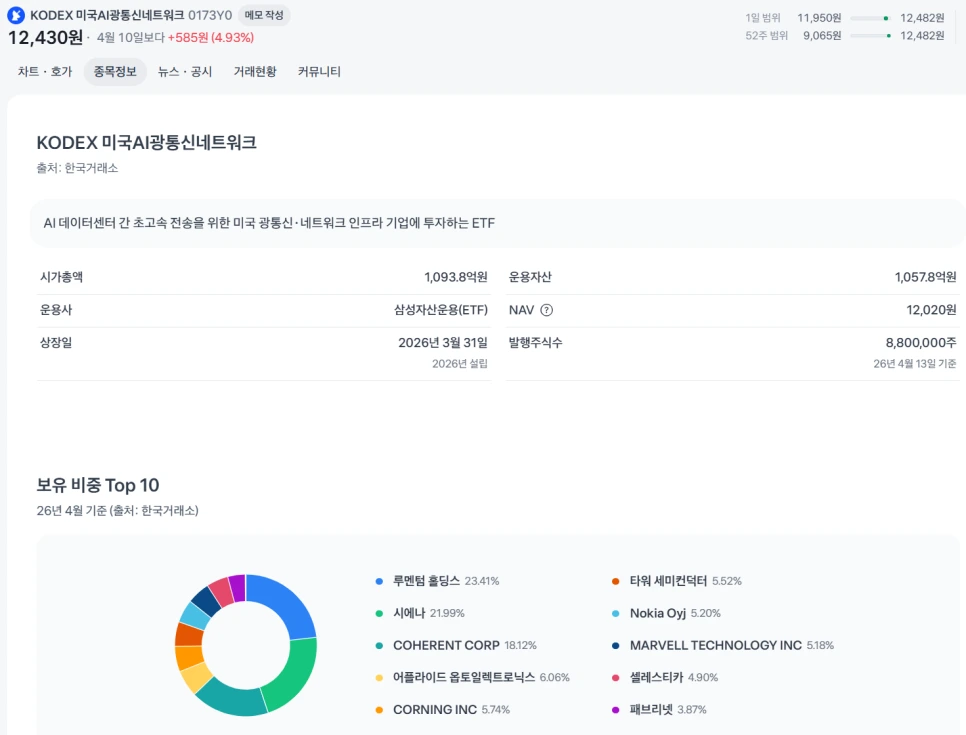Click the ETF description text box
Viewport: 966px width, 735px height.
[498, 223]
